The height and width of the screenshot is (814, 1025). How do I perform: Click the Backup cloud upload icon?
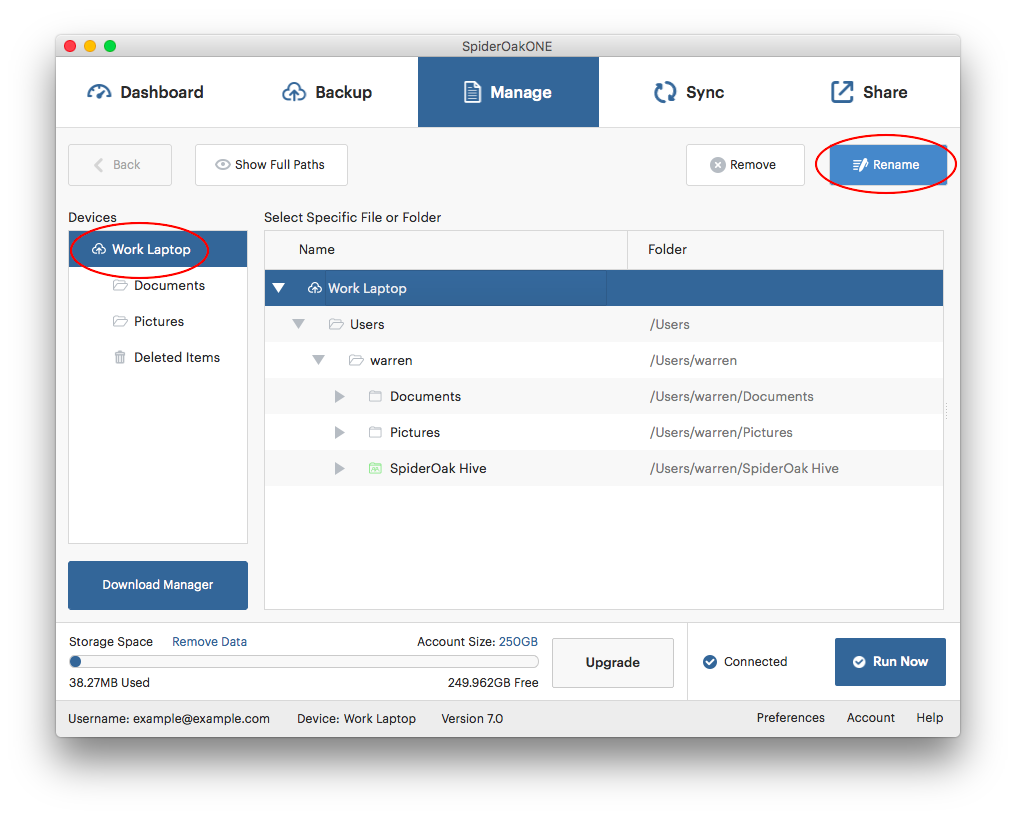click(x=294, y=92)
